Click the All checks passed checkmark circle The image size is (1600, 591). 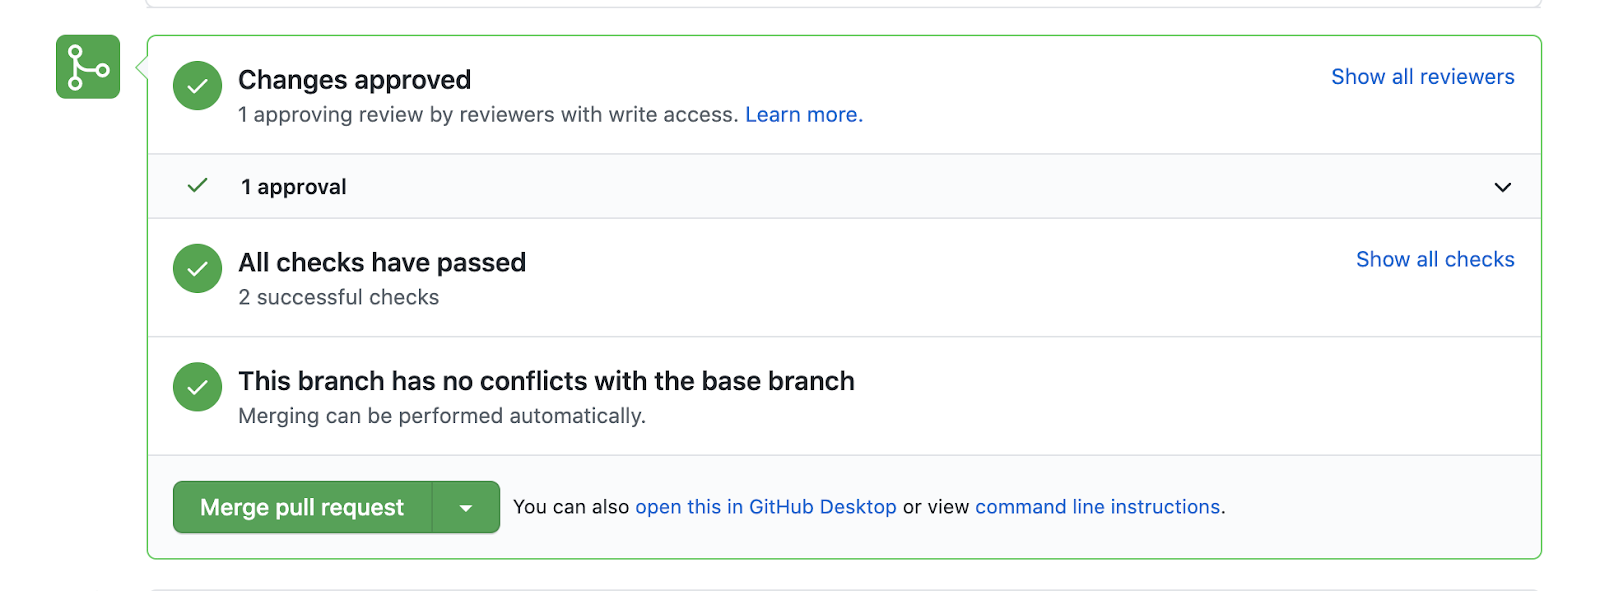197,268
